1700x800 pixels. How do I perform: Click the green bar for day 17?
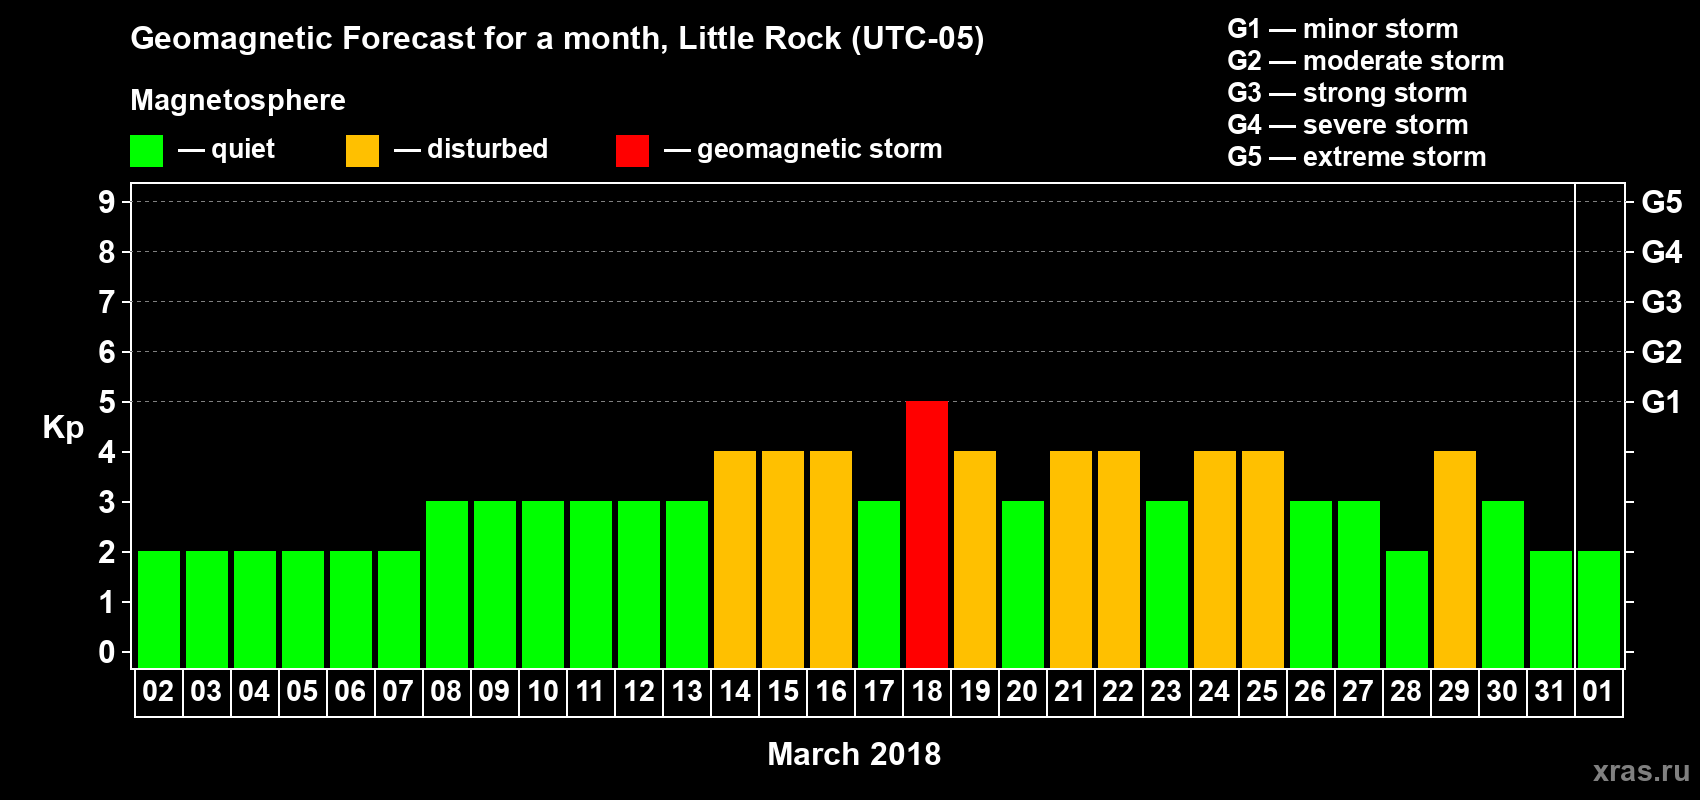coord(879,584)
